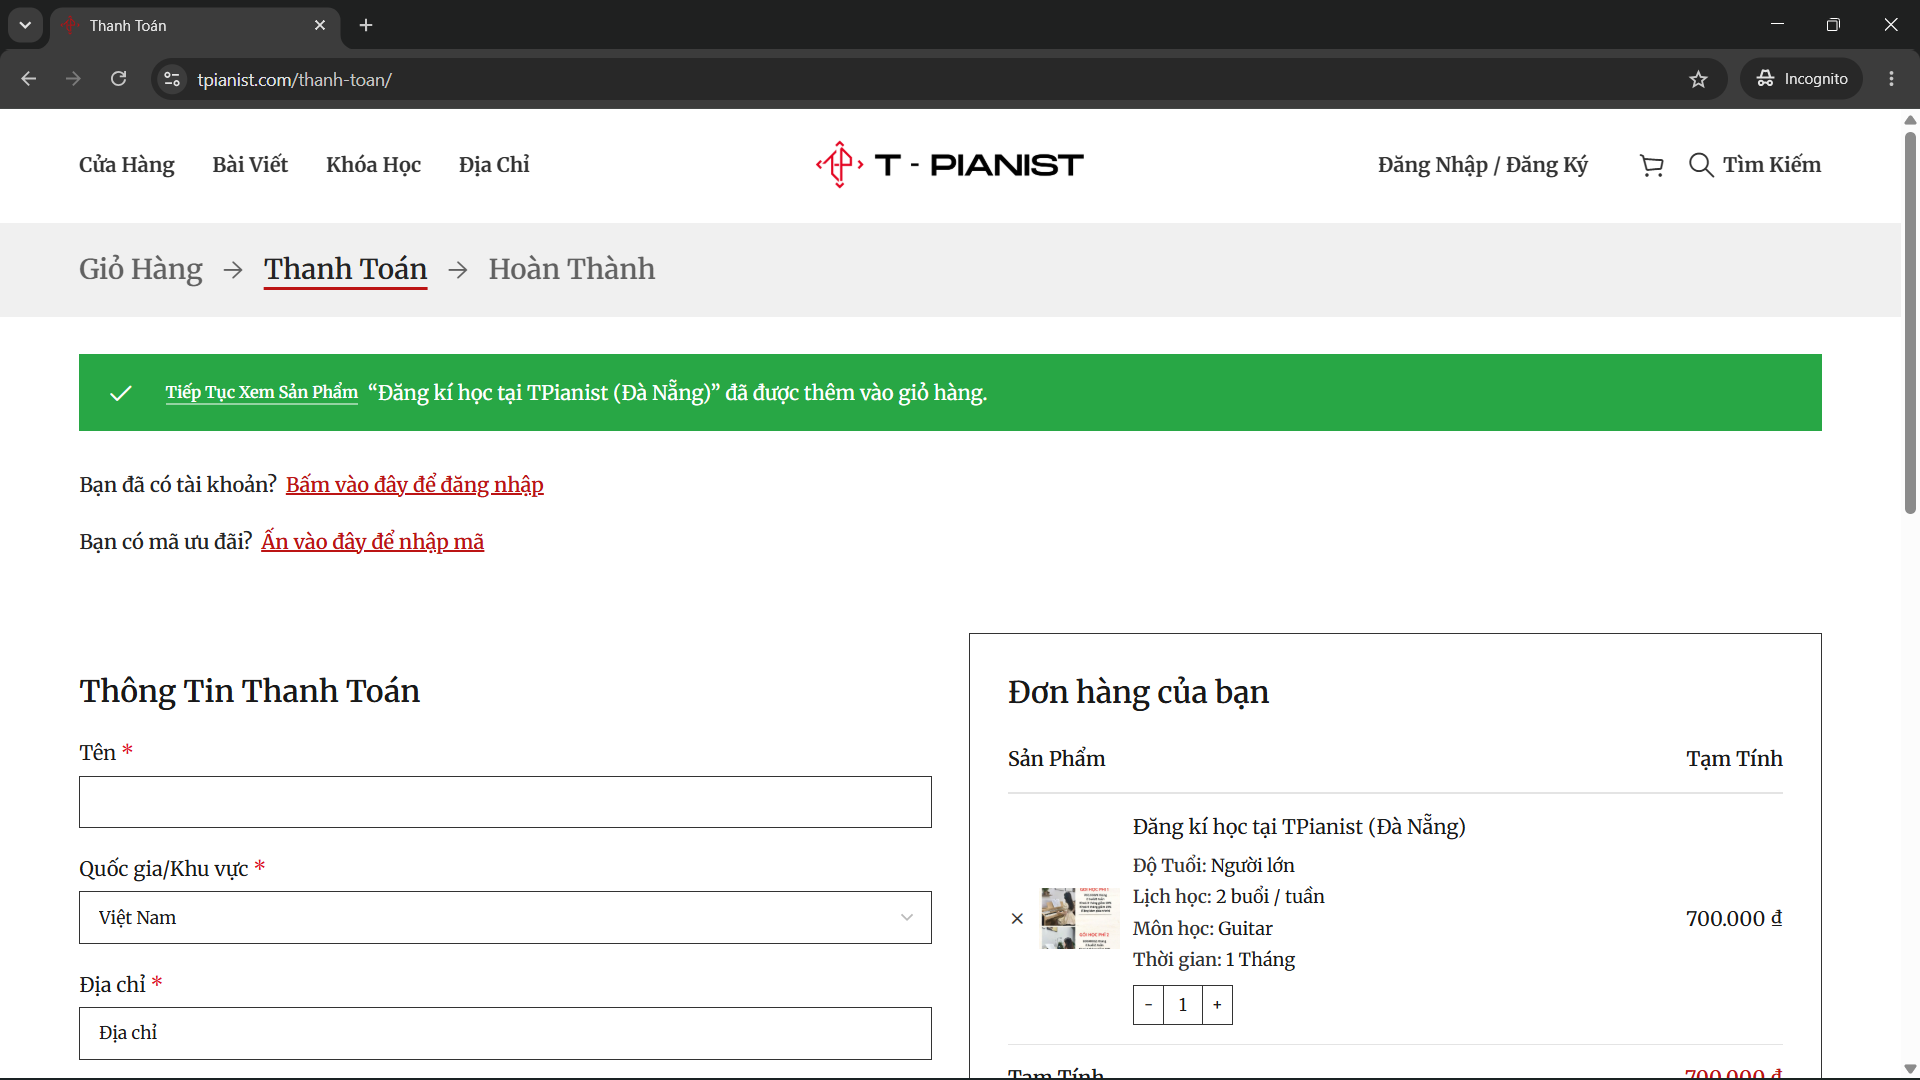This screenshot has width=1920, height=1080.
Task: Open tab search dropdown arrow
Action: 25,25
